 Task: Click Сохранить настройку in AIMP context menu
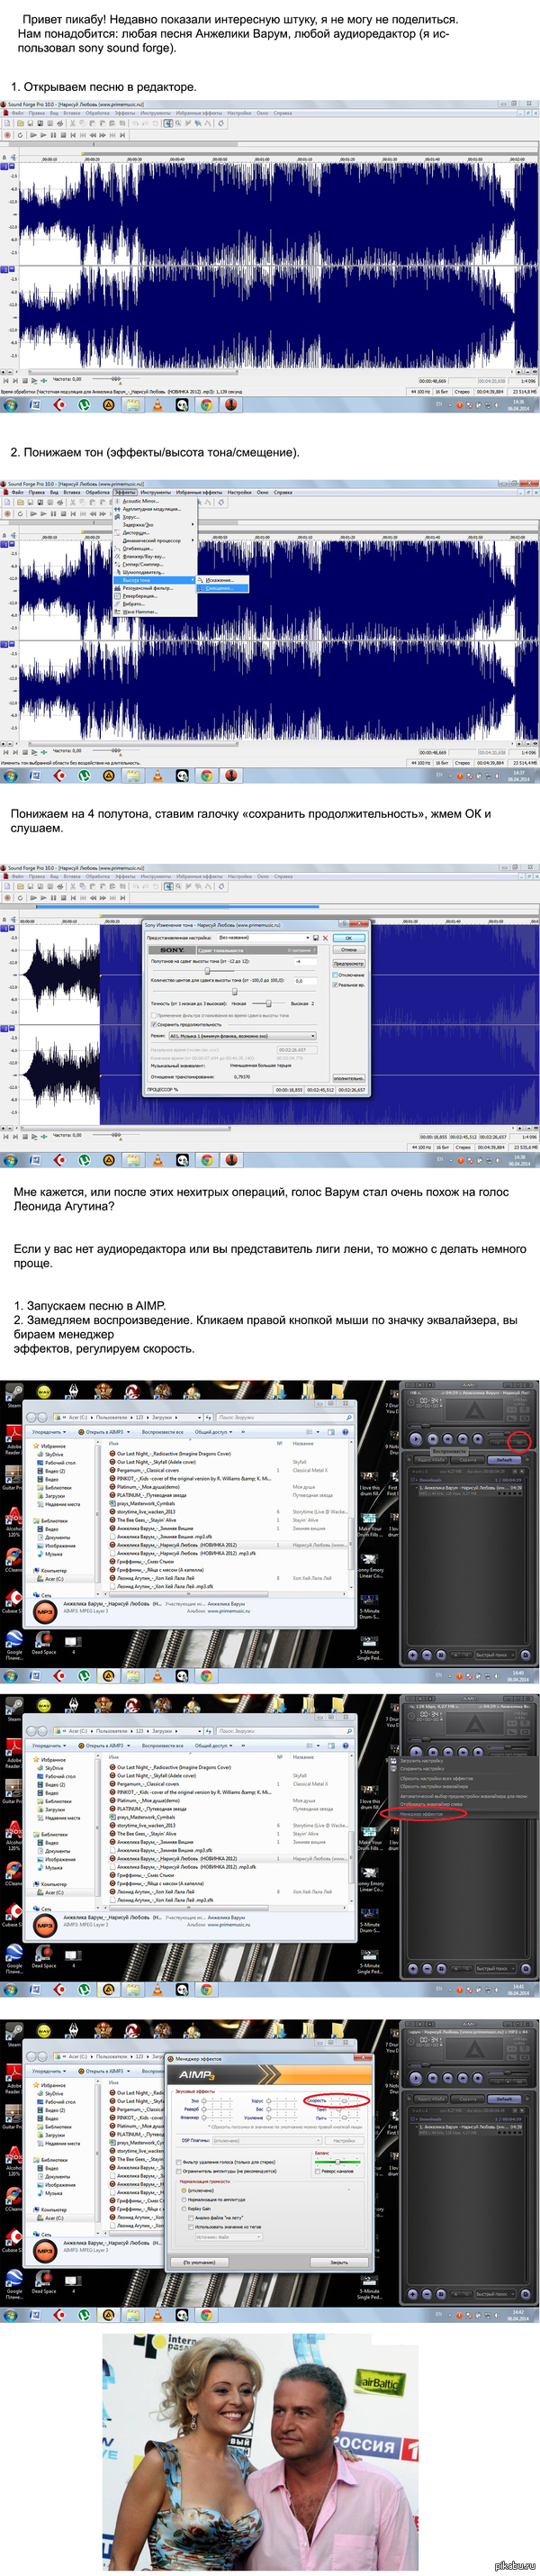tap(421, 1769)
